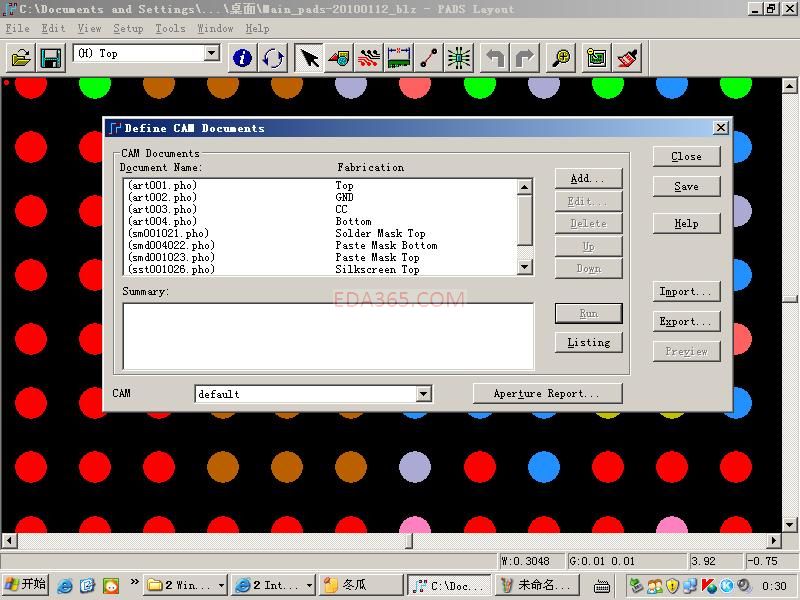Click the Undo arrow icon
Image resolution: width=800 pixels, height=600 pixels.
pos(494,58)
